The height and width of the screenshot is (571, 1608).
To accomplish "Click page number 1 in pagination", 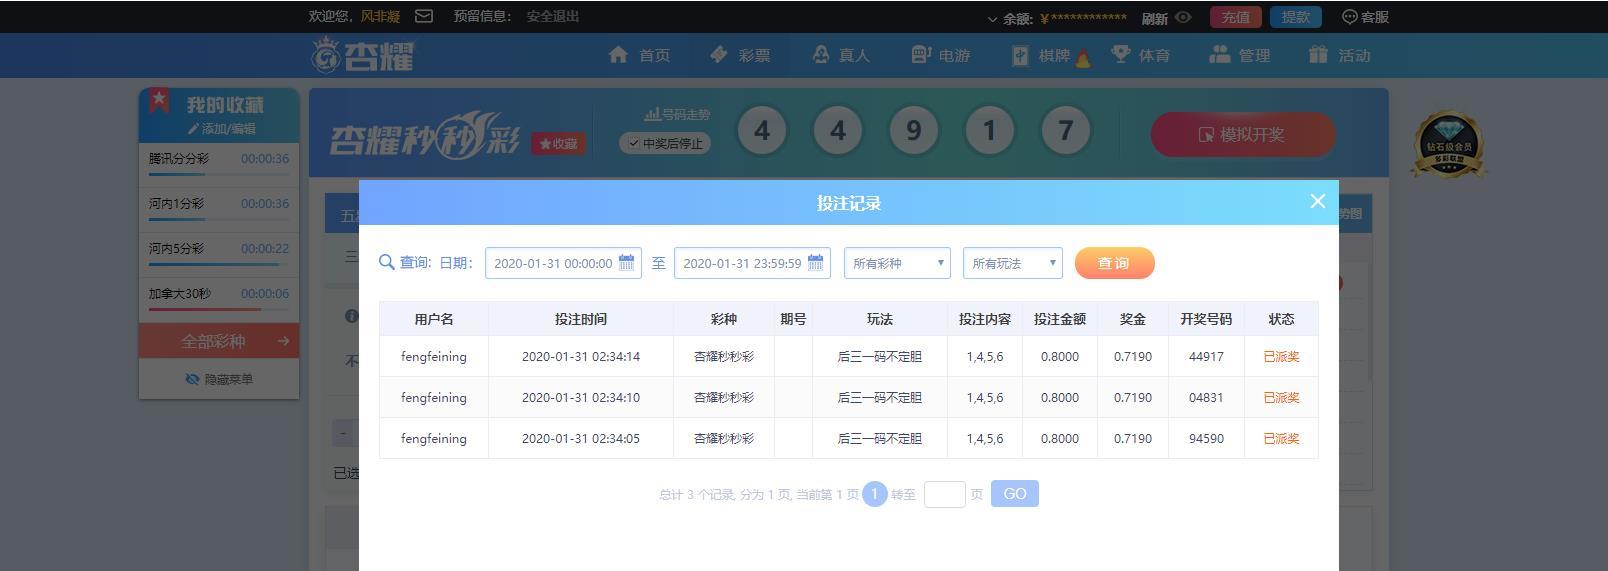I will pos(874,494).
